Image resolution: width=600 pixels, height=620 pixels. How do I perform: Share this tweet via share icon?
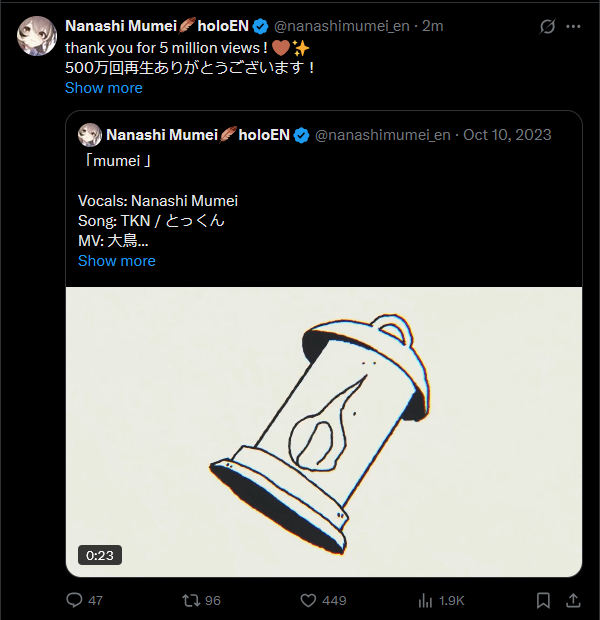[x=573, y=600]
